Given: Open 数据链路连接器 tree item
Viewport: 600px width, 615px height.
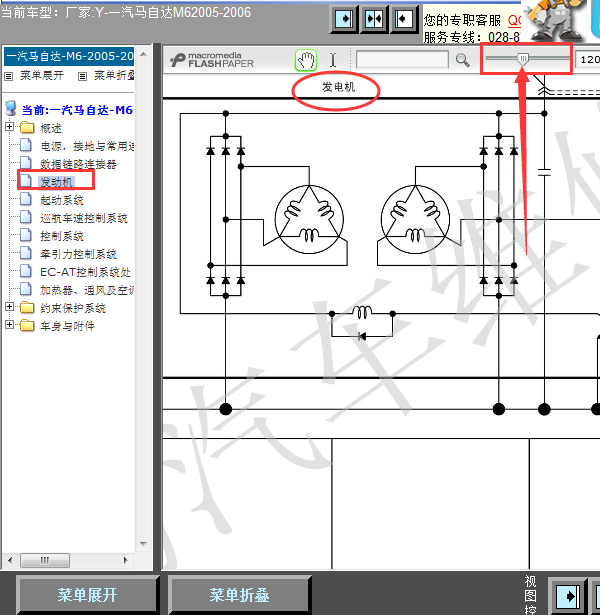Looking at the screenshot, I should [x=78, y=164].
